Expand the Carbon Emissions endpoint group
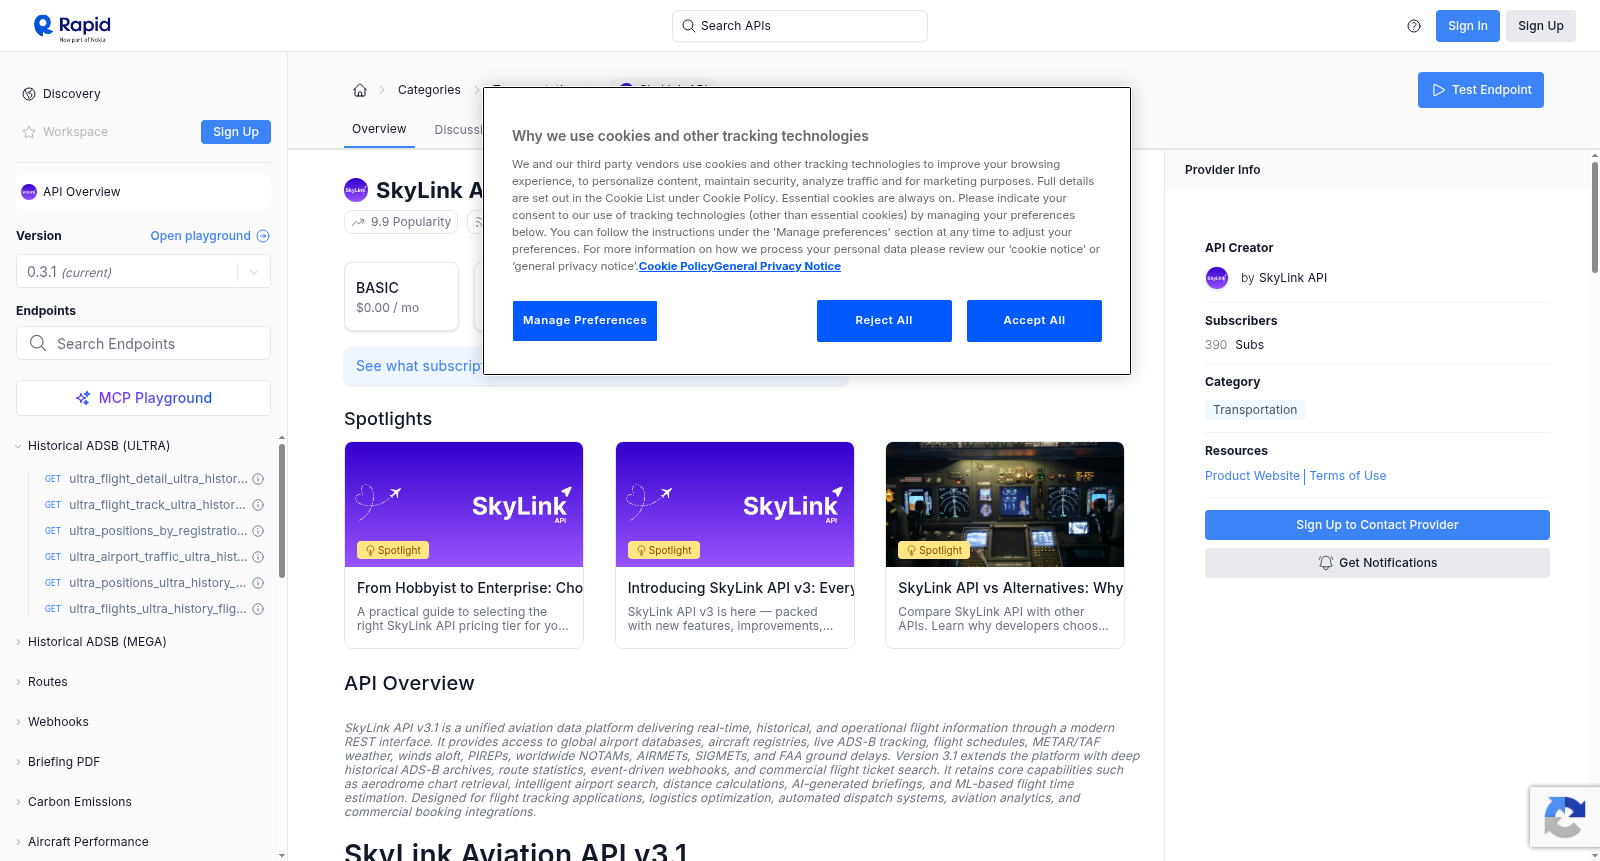The width and height of the screenshot is (1600, 861). pyautogui.click(x=18, y=802)
